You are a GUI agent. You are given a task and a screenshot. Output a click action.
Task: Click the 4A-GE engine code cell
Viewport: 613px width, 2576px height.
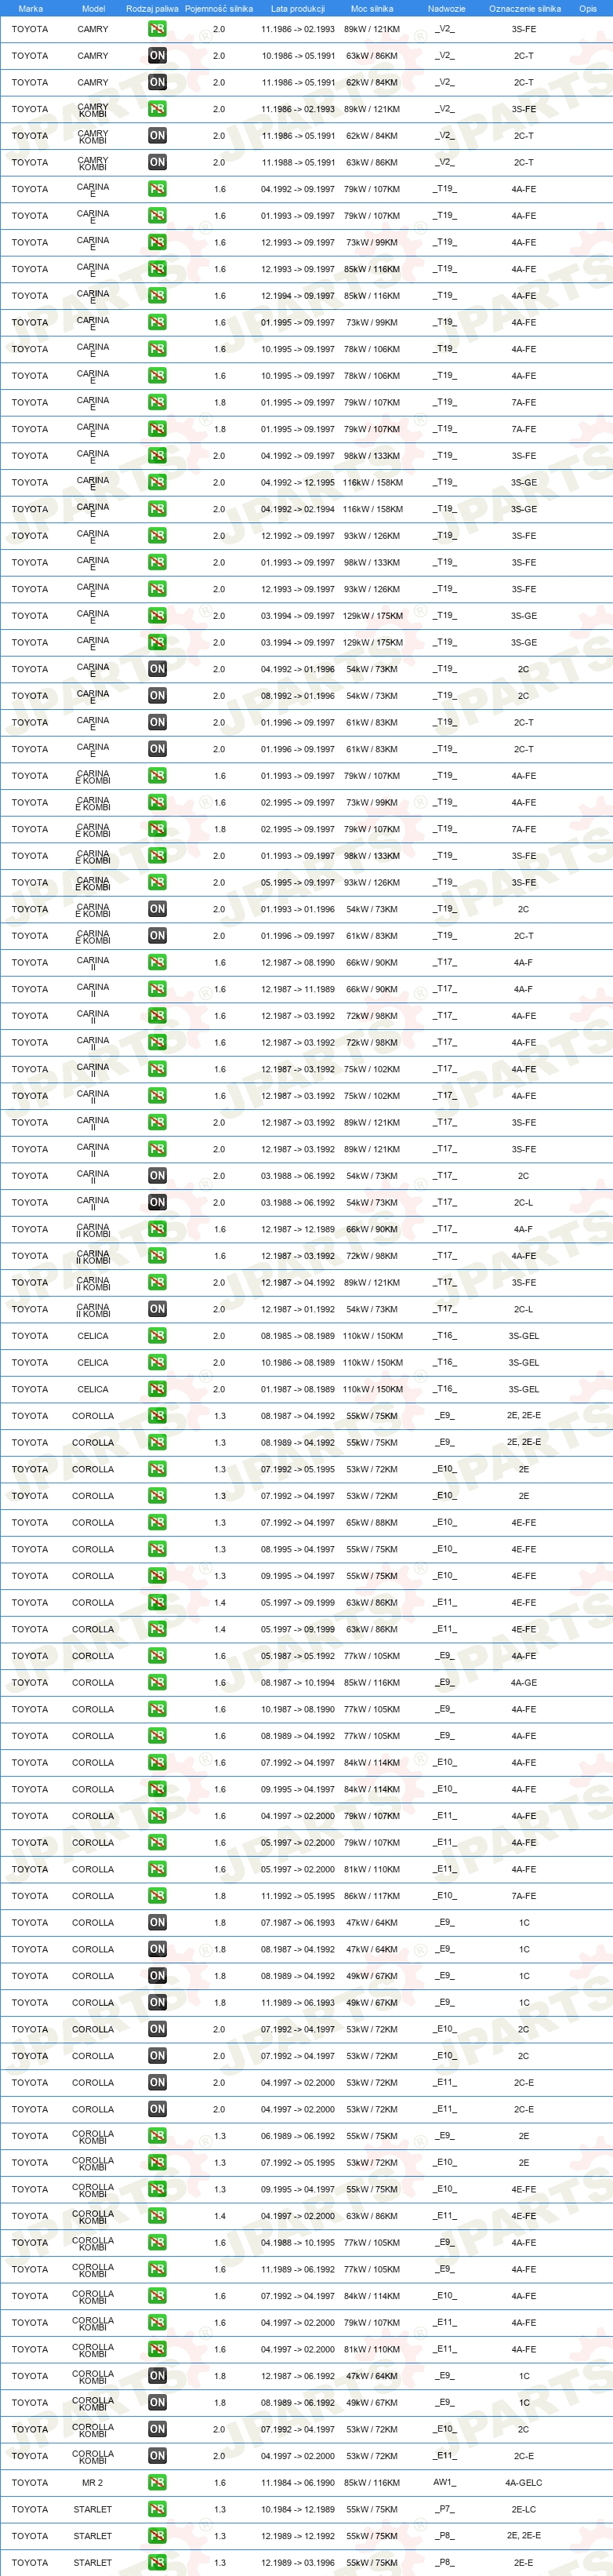(524, 1683)
